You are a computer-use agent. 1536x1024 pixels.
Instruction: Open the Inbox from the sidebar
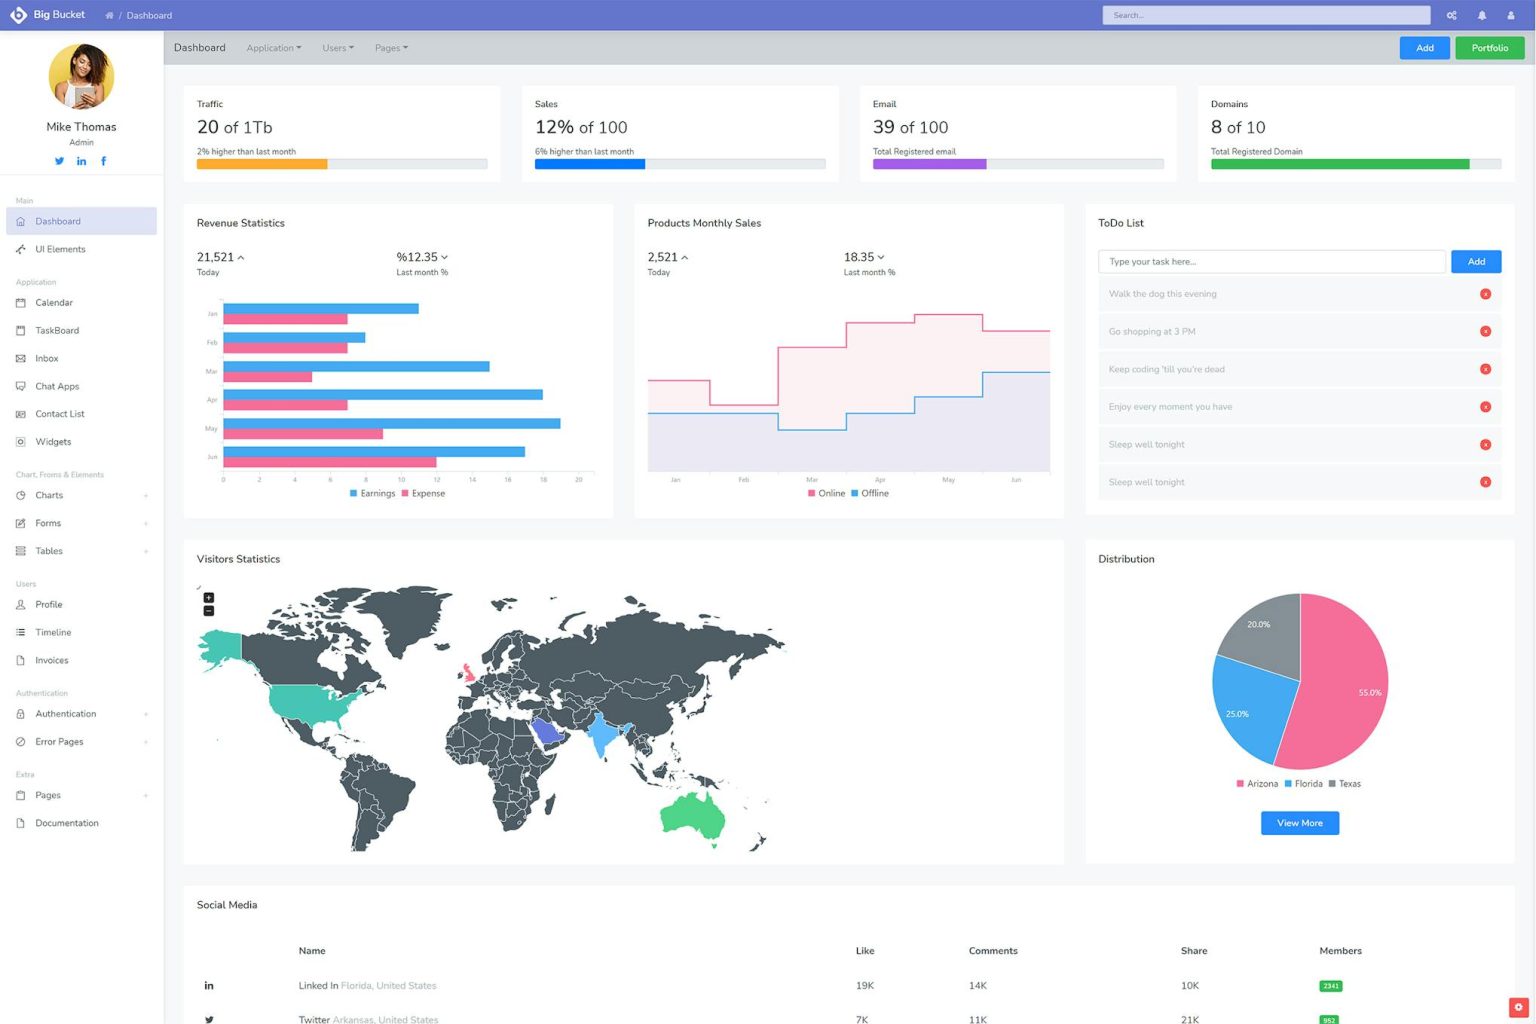[46, 358]
